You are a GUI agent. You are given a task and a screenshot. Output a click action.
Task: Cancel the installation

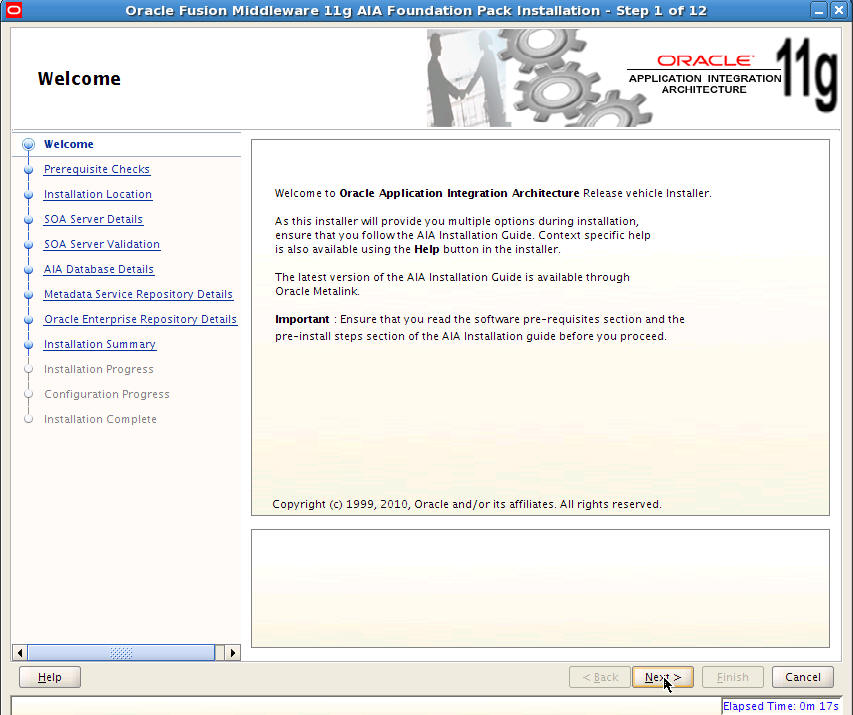click(803, 677)
